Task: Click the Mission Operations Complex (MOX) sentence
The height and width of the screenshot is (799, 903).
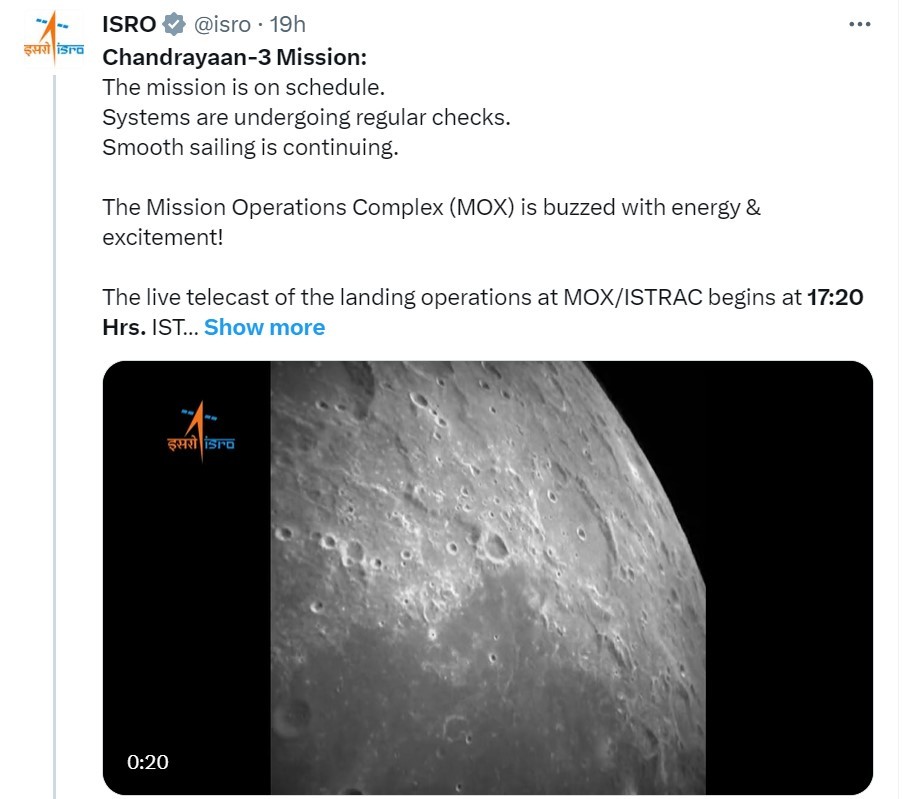Action: (431, 222)
